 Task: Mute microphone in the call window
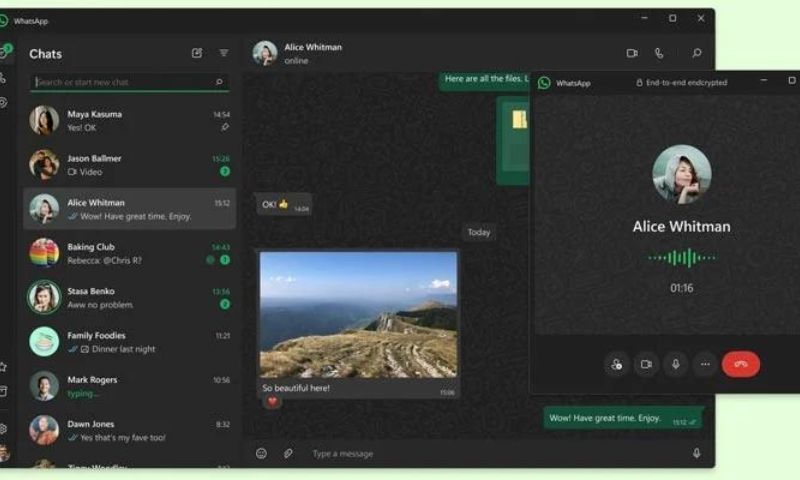click(x=676, y=364)
